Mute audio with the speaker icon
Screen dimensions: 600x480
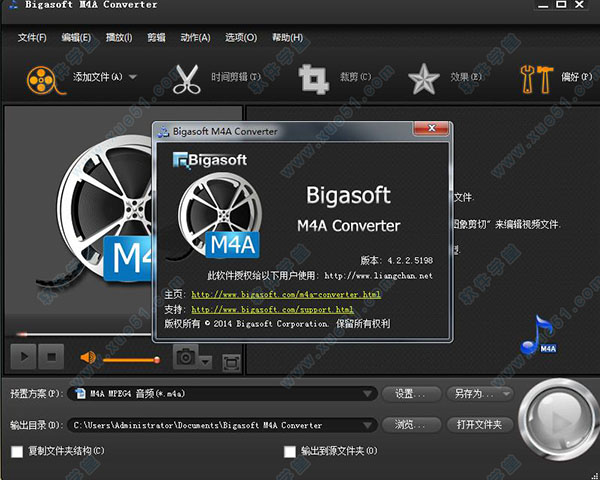point(88,358)
